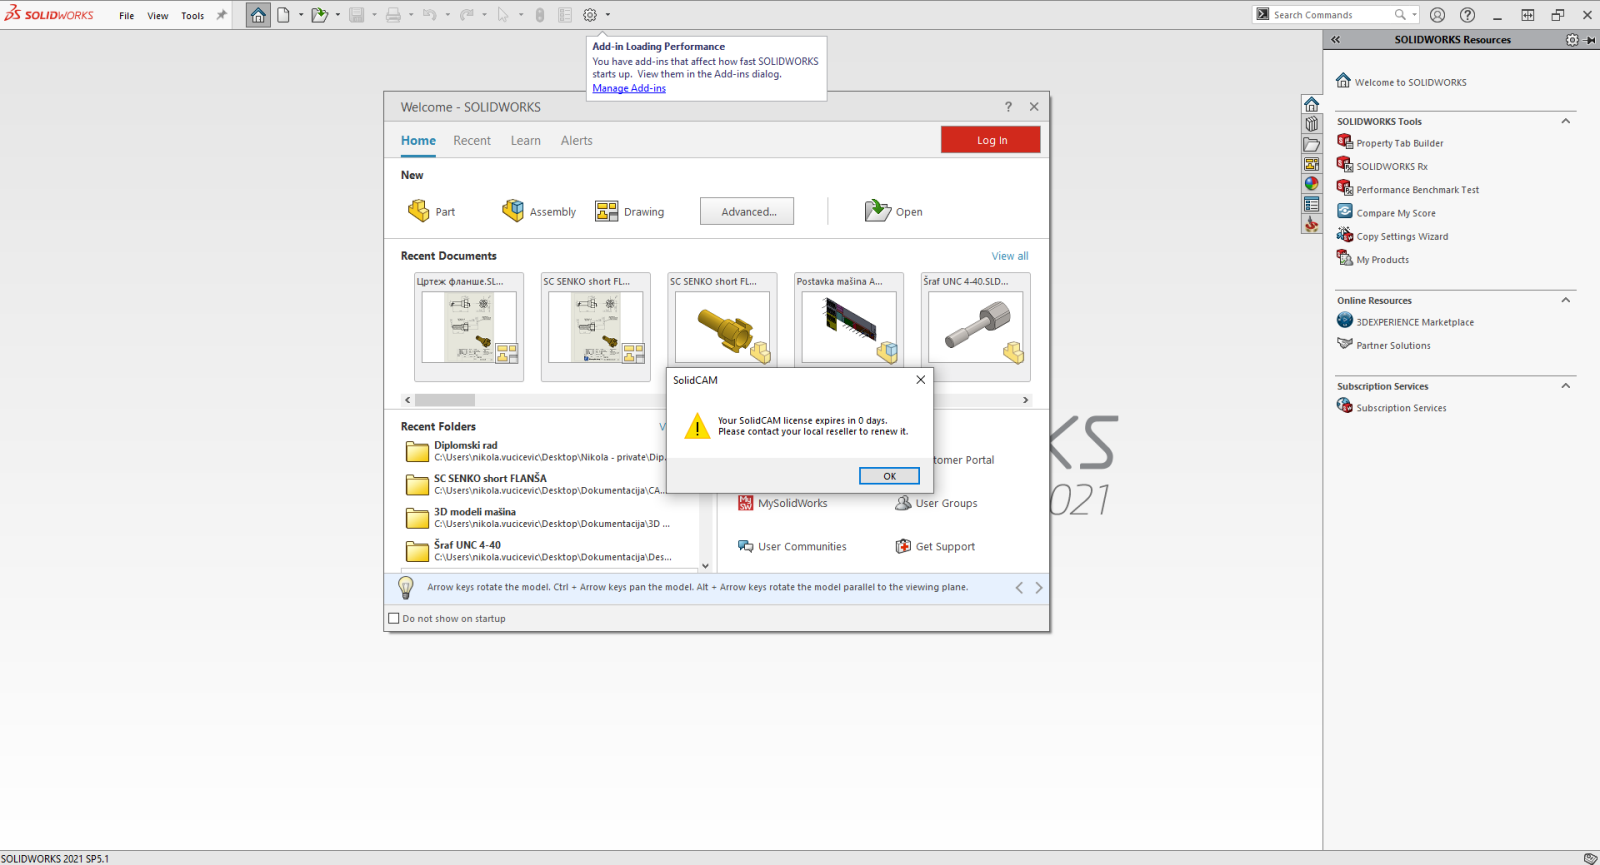The height and width of the screenshot is (865, 1600).
Task: Click OK in the SolidCAM dialog
Action: coord(889,476)
